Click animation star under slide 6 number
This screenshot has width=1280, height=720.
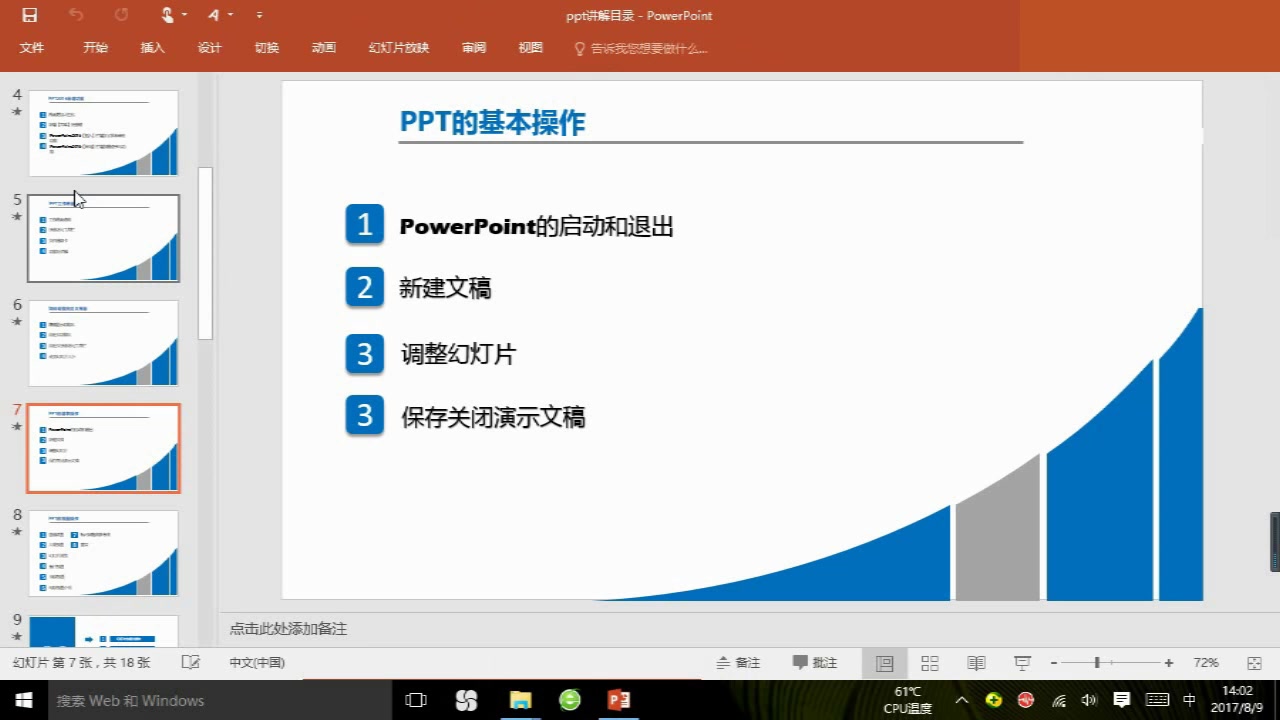pos(17,321)
